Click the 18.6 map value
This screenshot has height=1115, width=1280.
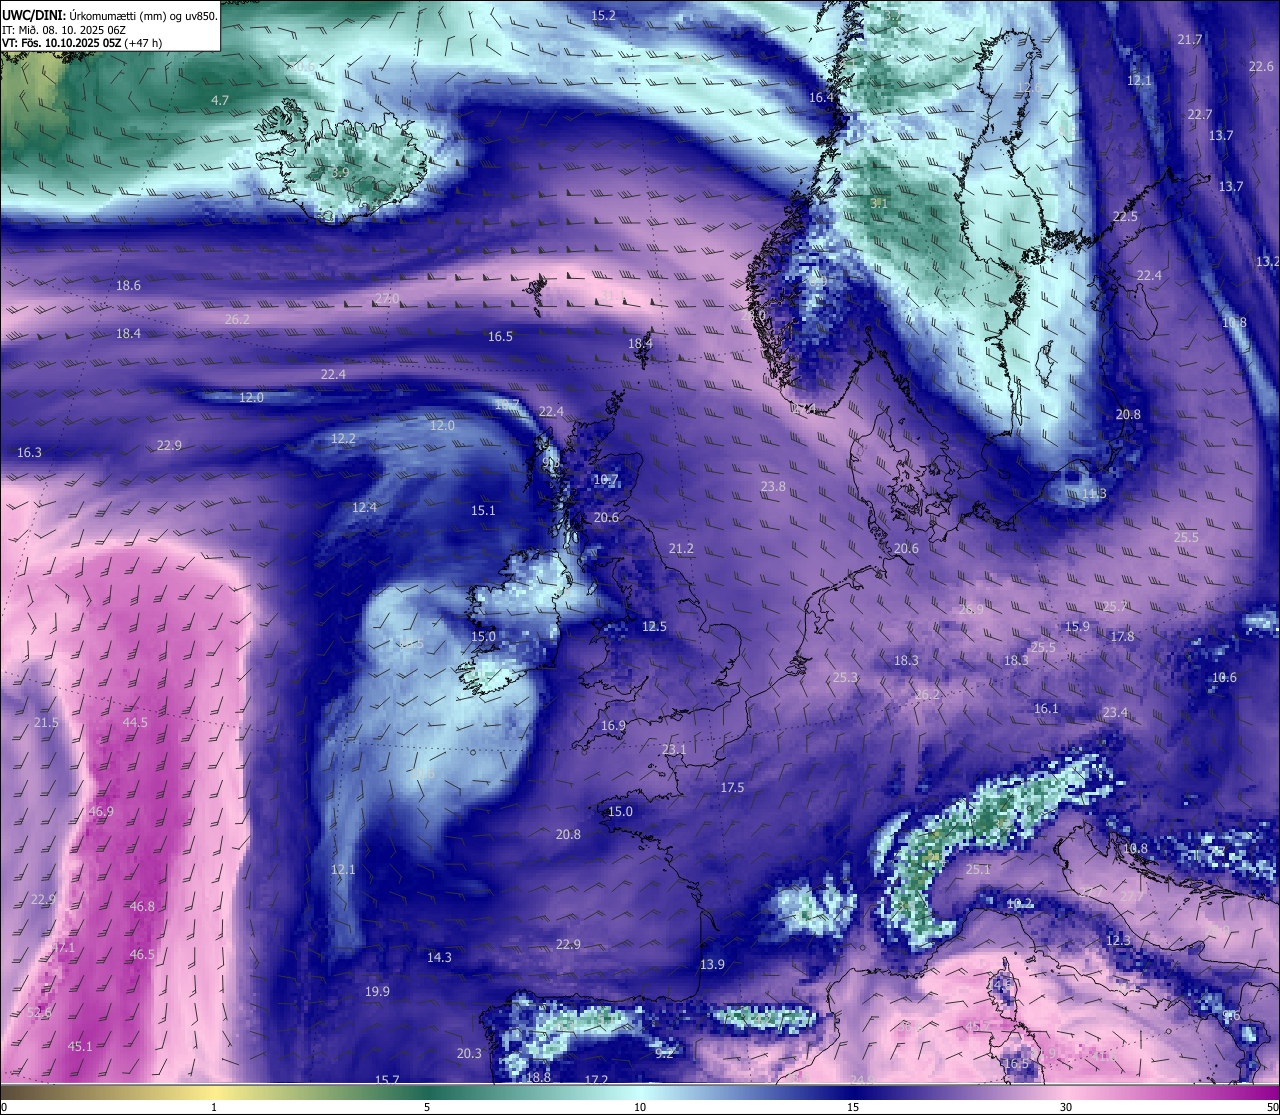128,285
